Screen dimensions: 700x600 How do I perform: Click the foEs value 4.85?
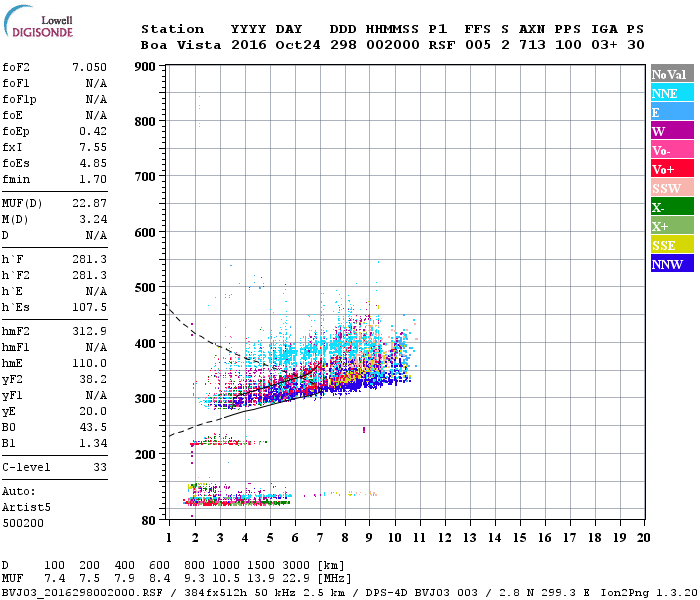93,163
